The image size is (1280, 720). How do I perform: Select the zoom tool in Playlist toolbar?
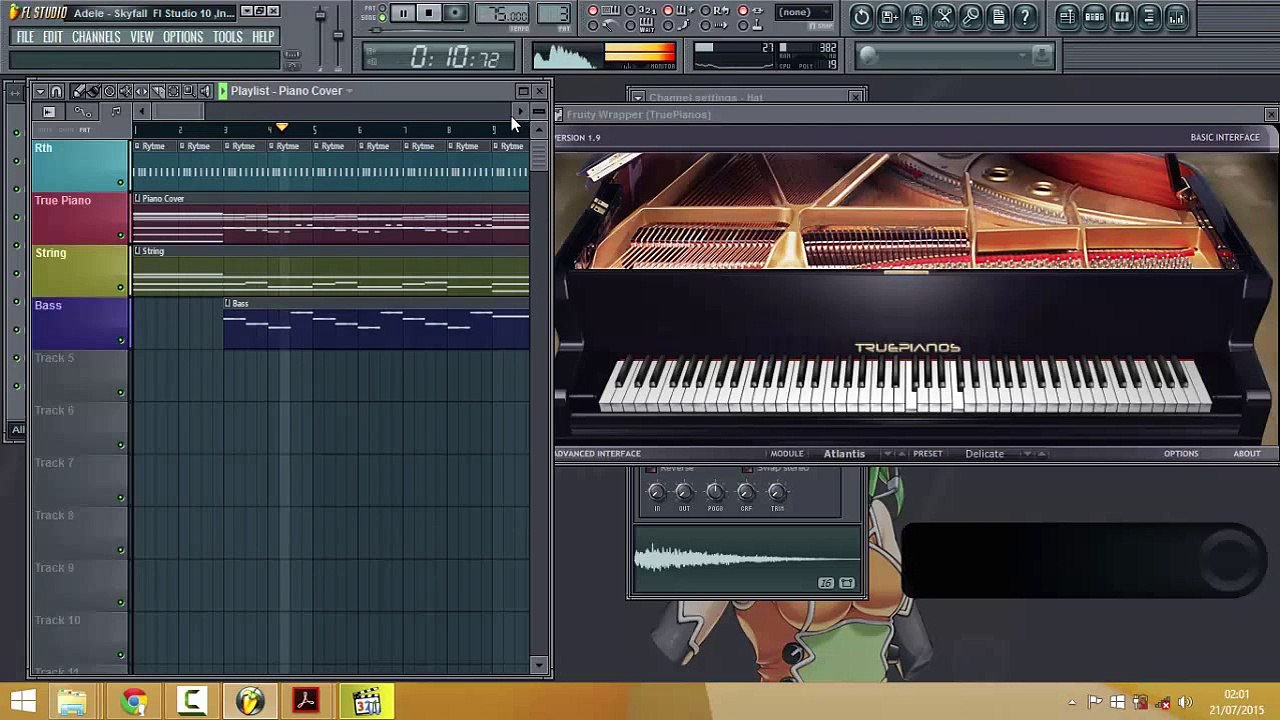[190, 91]
